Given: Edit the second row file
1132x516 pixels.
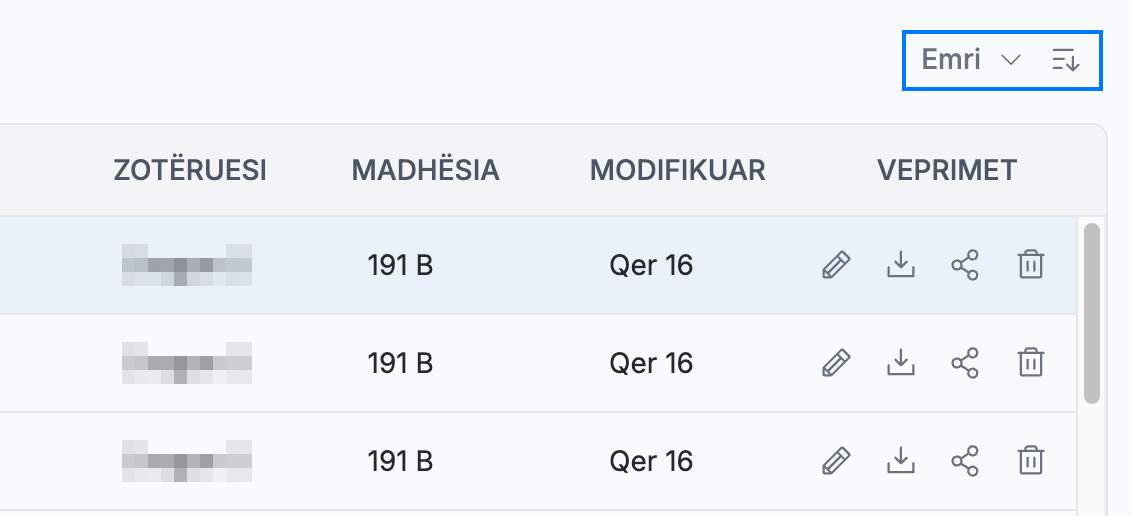Looking at the screenshot, I should pyautogui.click(x=836, y=363).
